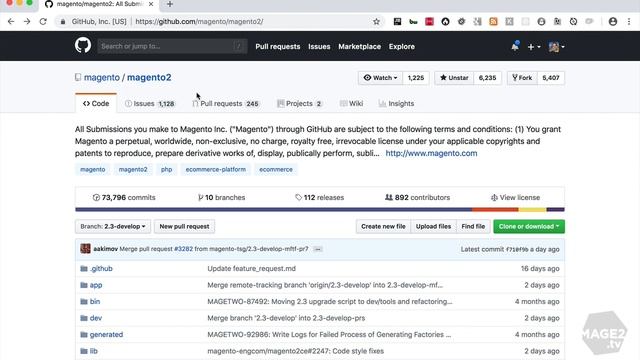Image resolution: width=640 pixels, height=360 pixels.
Task: Unstar the magento2 repository
Action: click(x=454, y=78)
